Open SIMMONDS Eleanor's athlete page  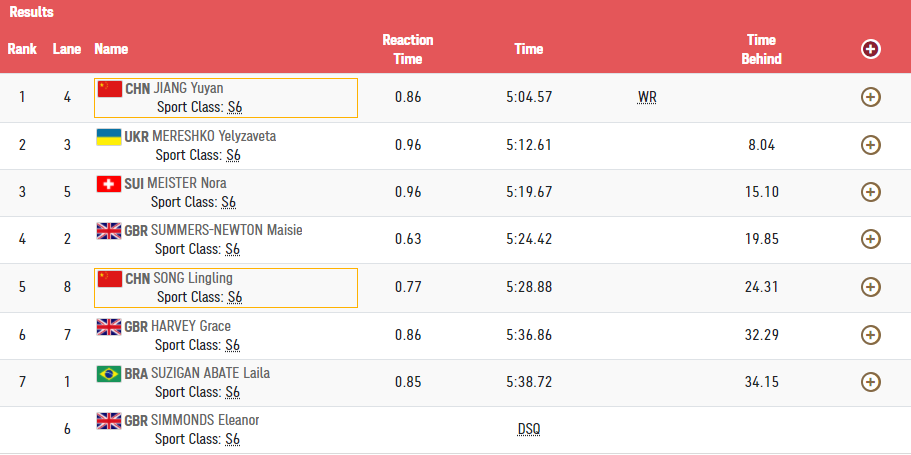pyautogui.click(x=205, y=420)
